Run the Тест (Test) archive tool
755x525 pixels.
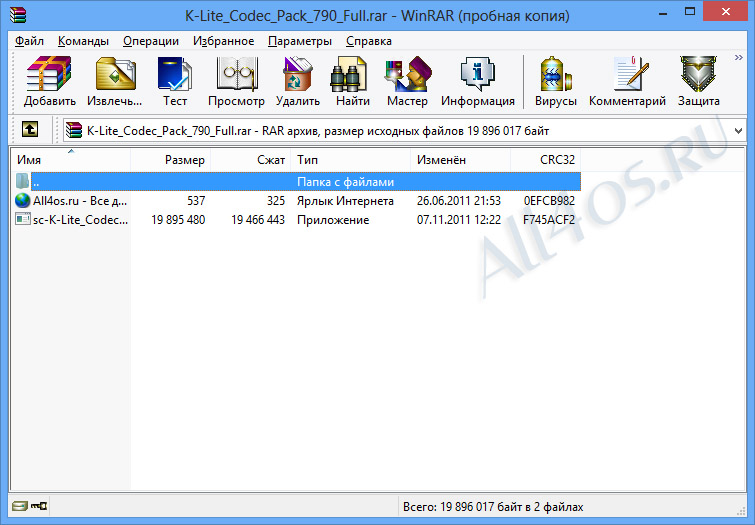(x=174, y=73)
